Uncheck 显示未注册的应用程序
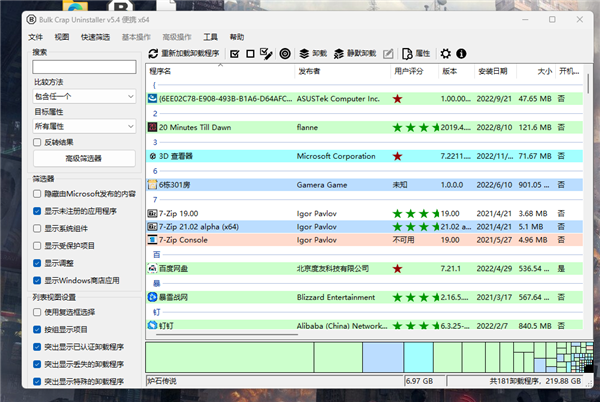Image resolution: width=600 pixels, height=402 pixels. tap(37, 211)
